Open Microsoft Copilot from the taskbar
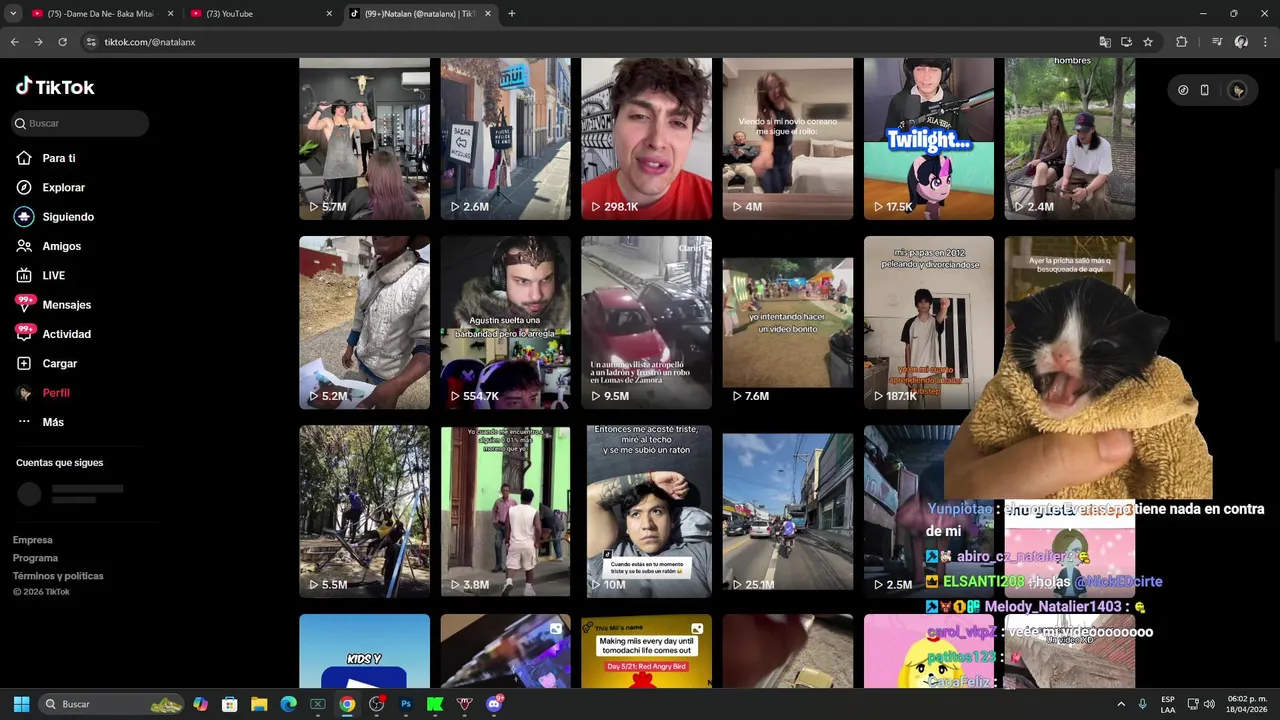 pos(201,704)
